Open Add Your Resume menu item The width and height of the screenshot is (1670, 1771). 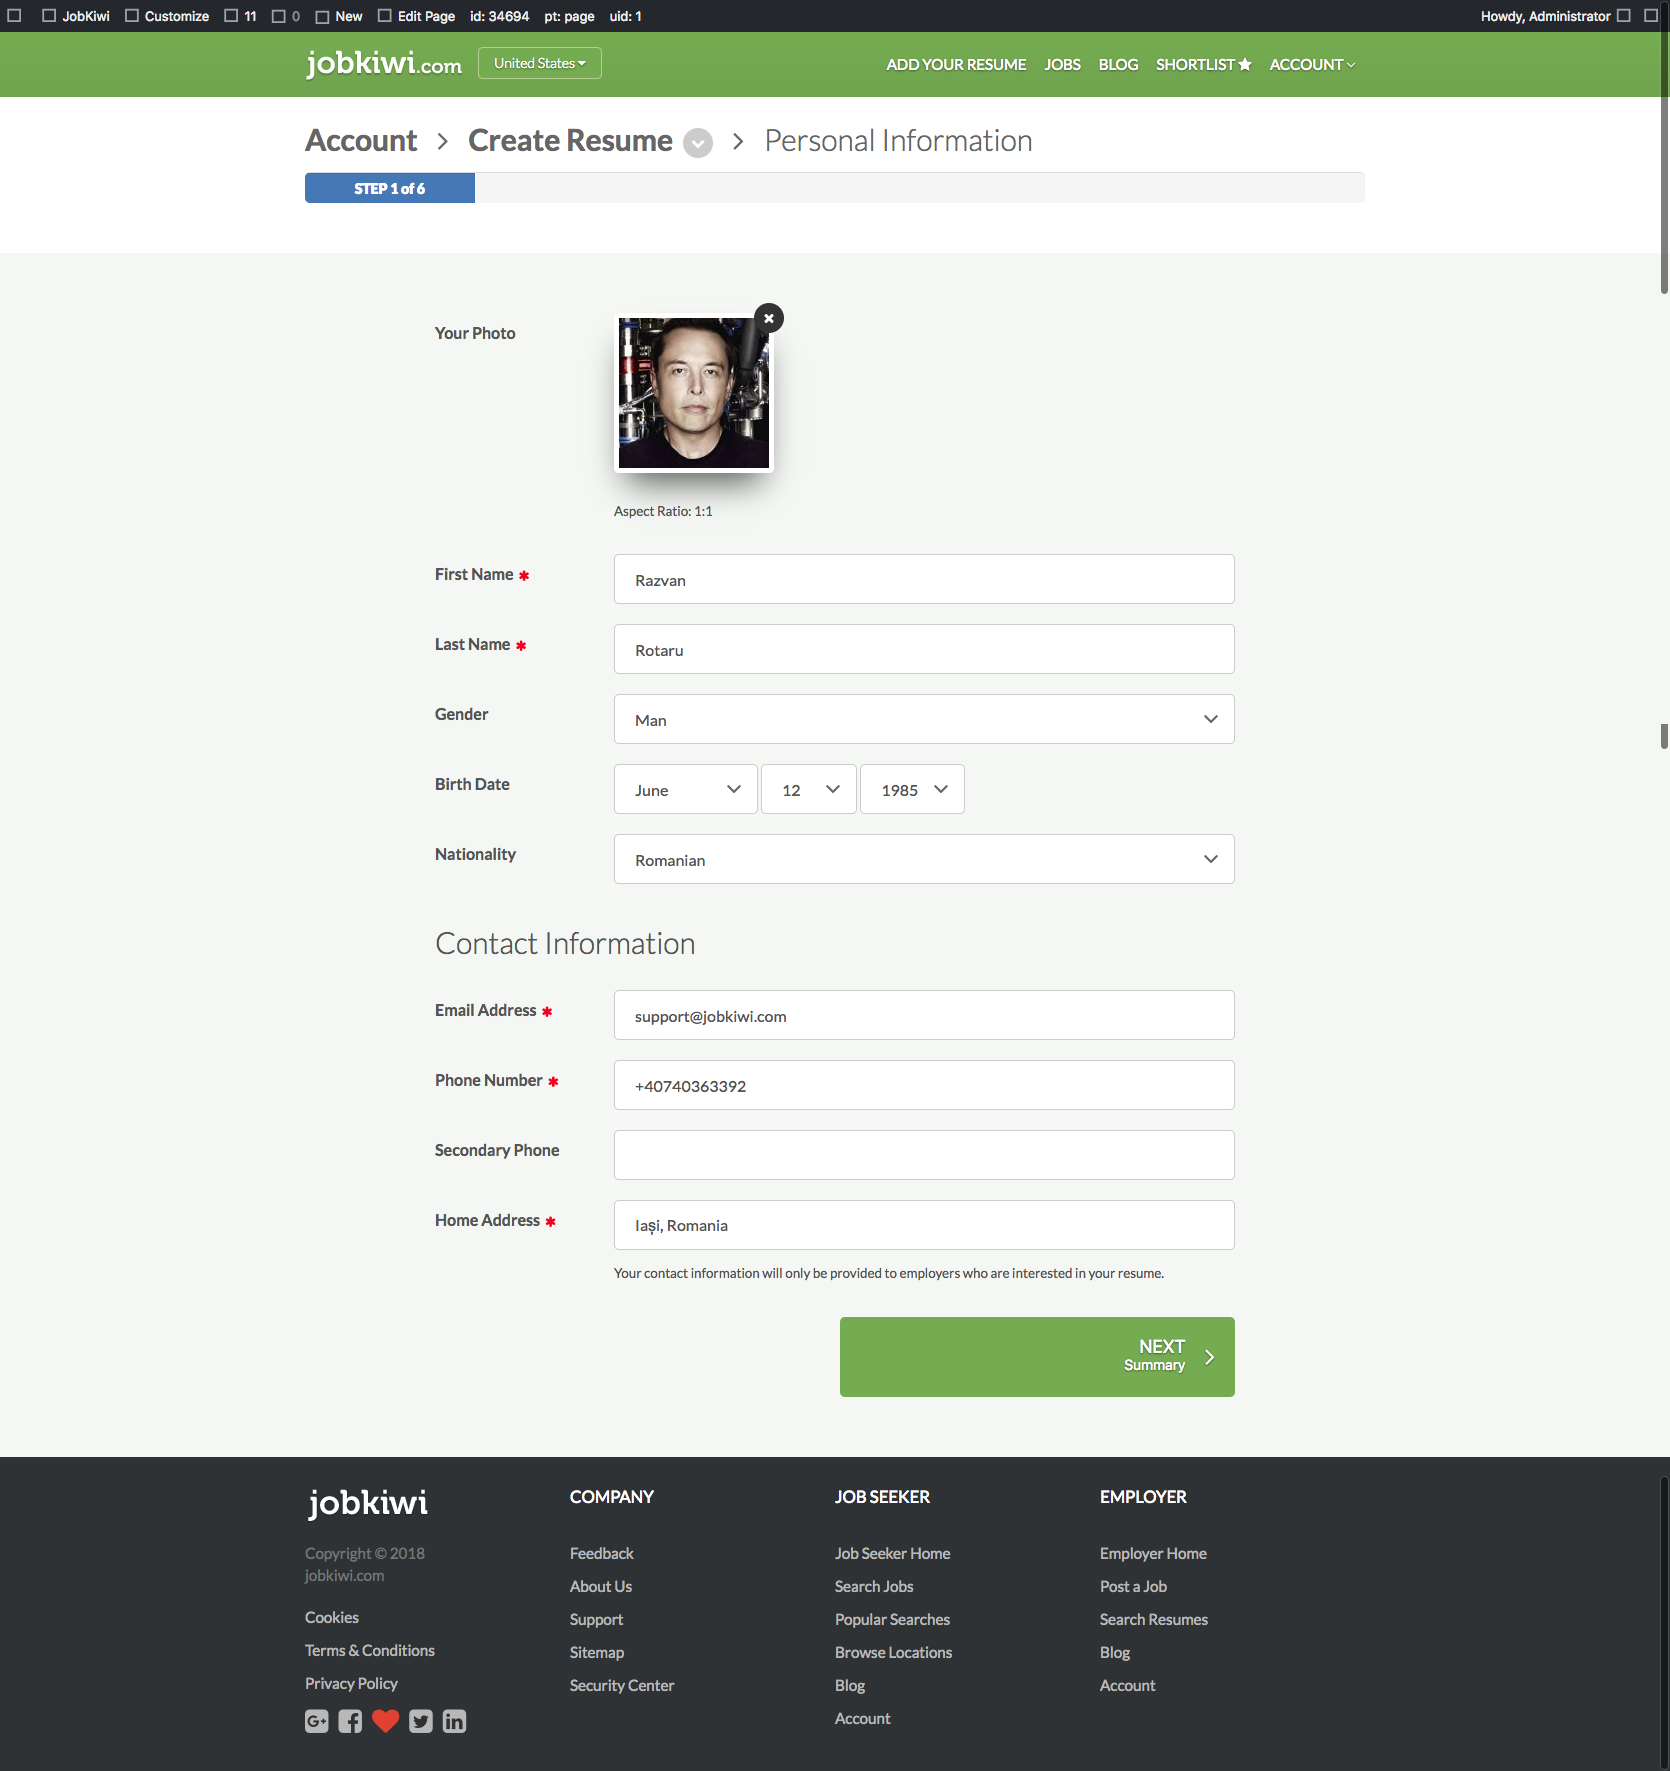tap(956, 64)
